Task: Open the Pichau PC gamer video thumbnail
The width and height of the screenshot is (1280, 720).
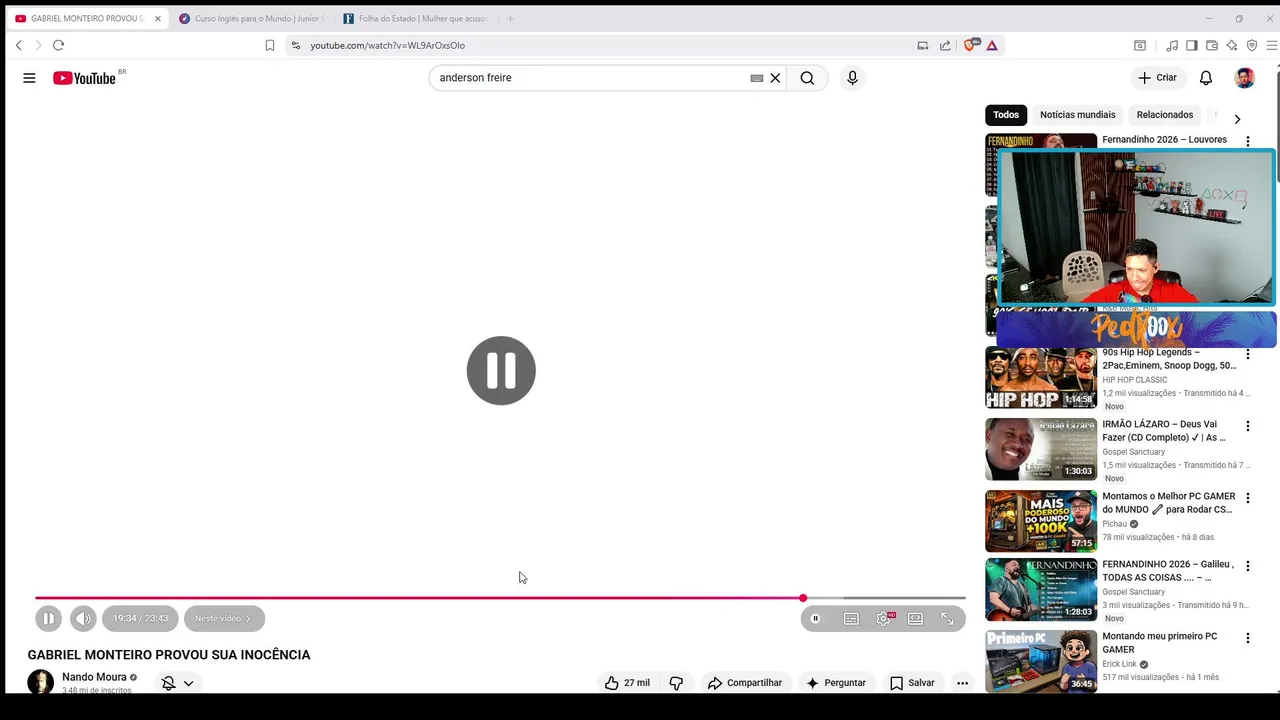Action: point(1041,521)
